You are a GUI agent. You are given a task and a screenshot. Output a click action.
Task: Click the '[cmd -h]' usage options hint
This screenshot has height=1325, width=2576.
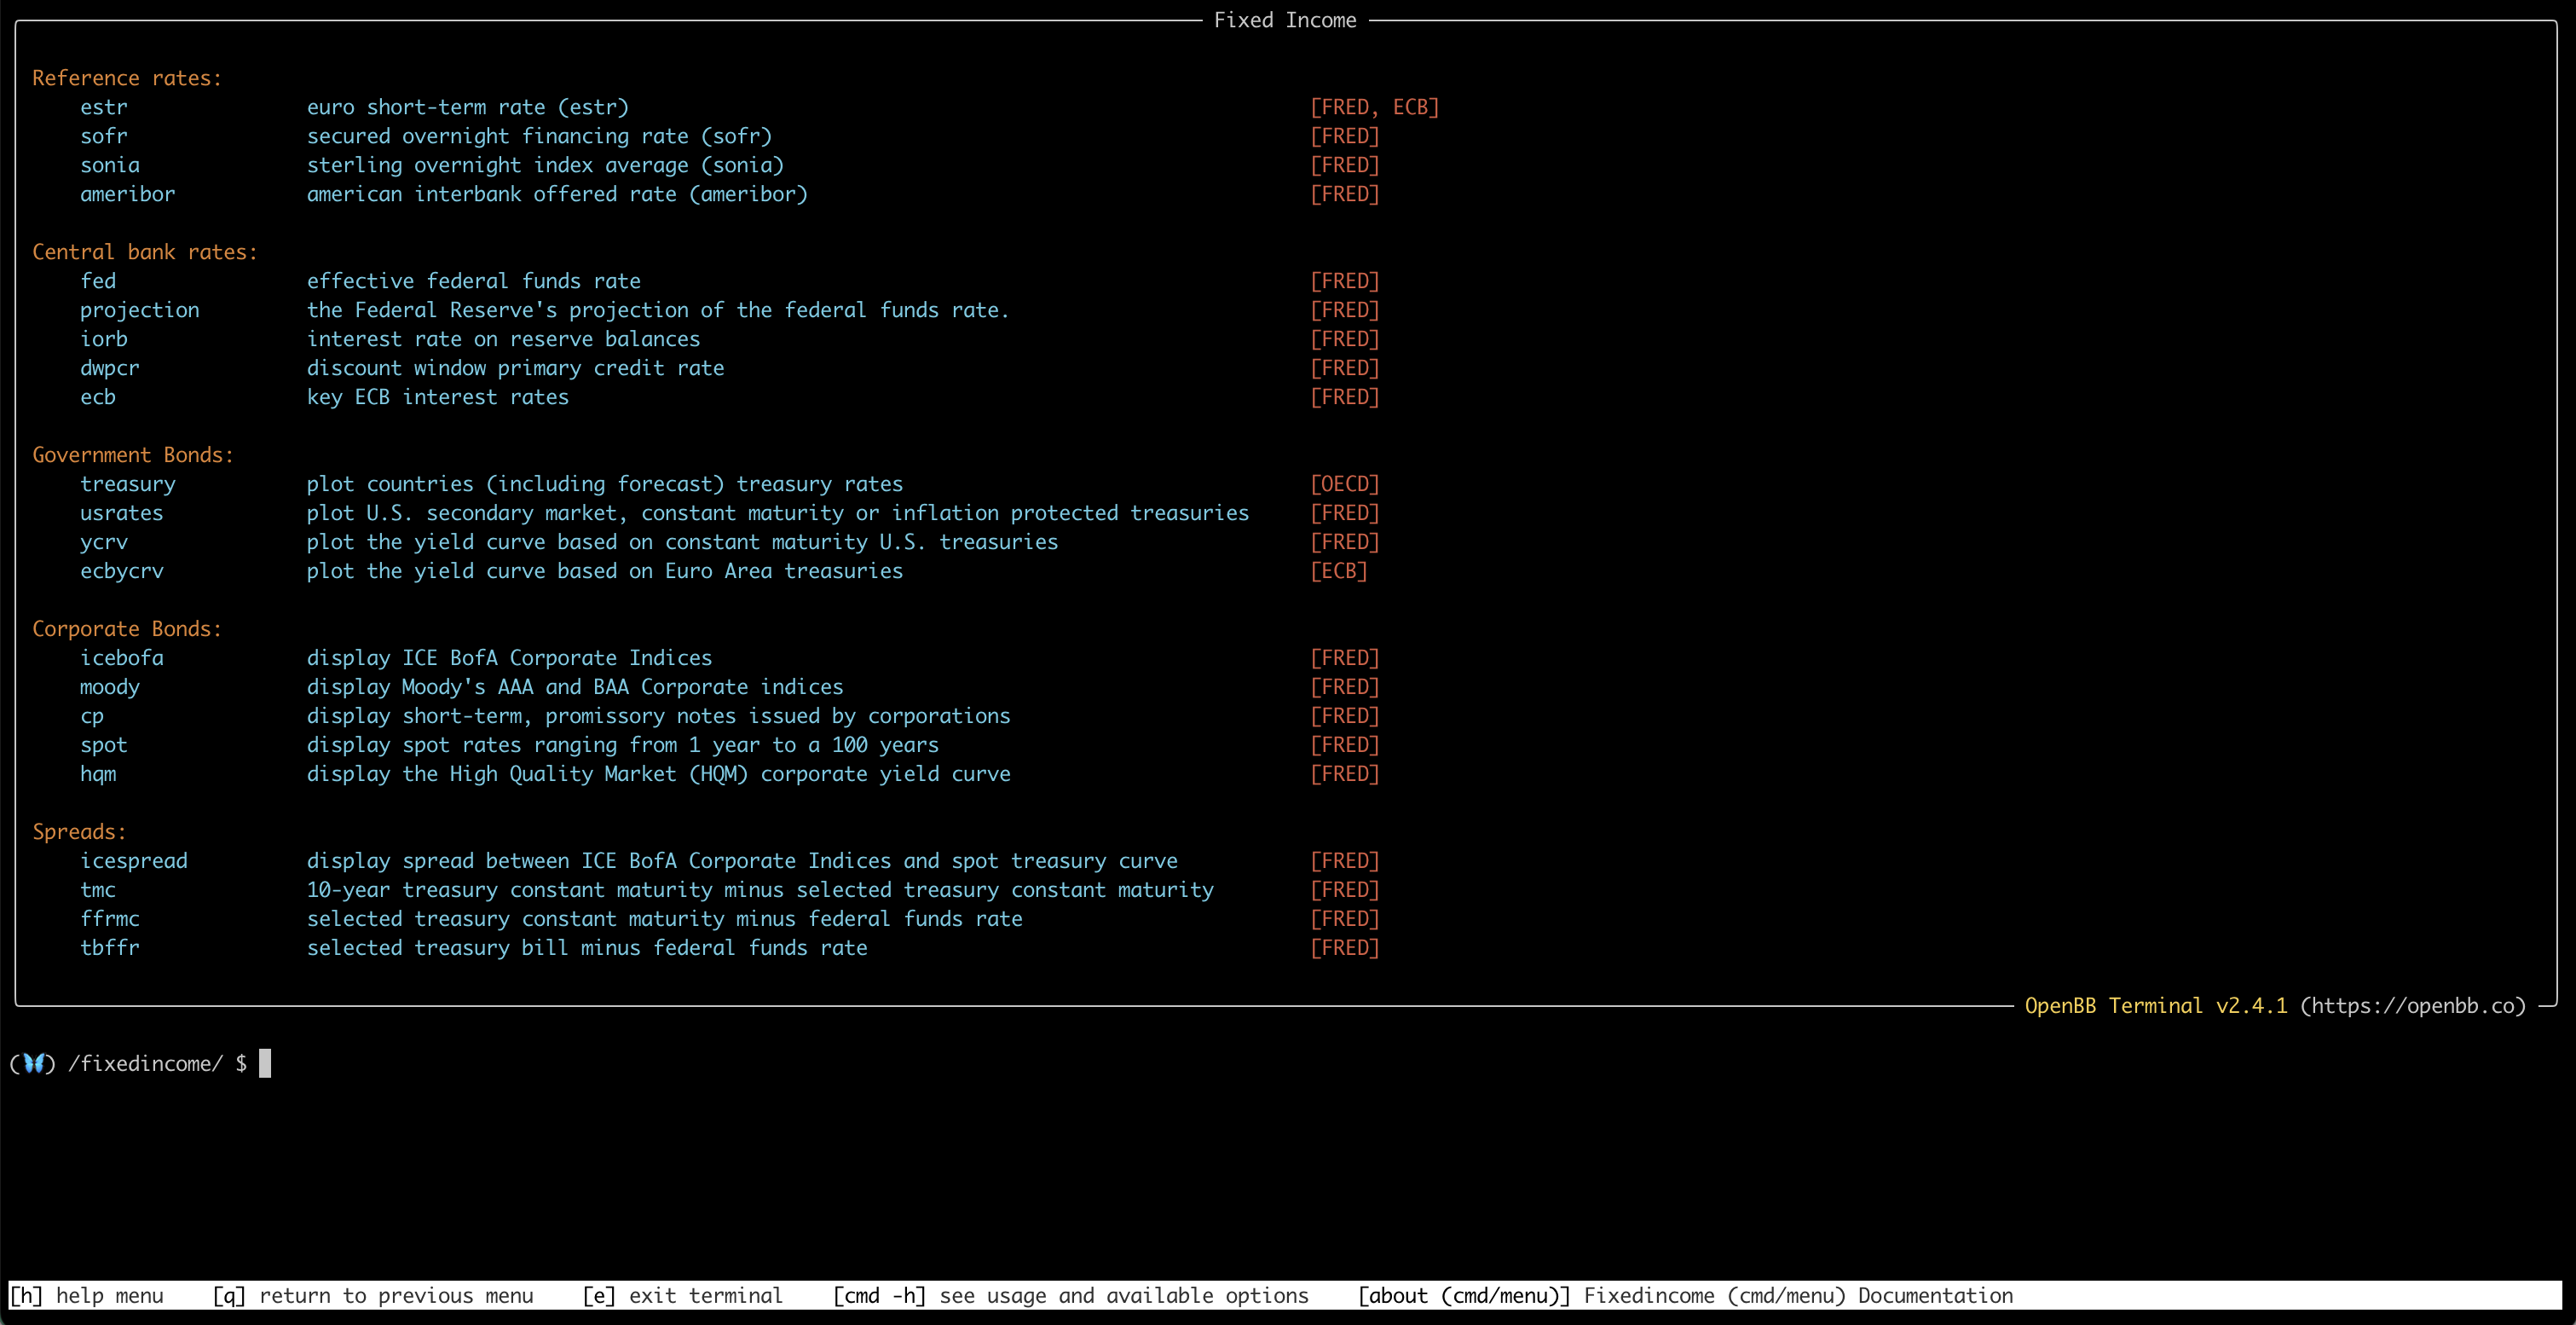(1071, 1296)
